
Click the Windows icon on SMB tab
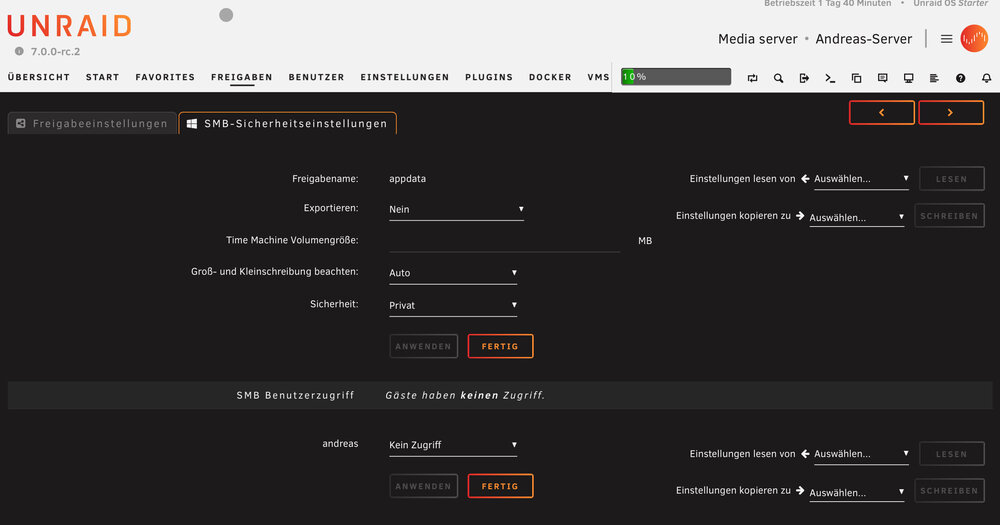(192, 123)
